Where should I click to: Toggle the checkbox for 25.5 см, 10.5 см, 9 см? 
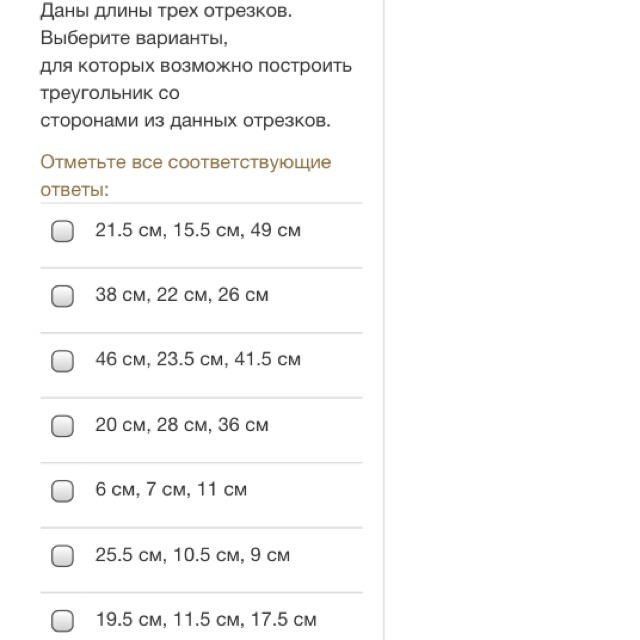point(63,556)
